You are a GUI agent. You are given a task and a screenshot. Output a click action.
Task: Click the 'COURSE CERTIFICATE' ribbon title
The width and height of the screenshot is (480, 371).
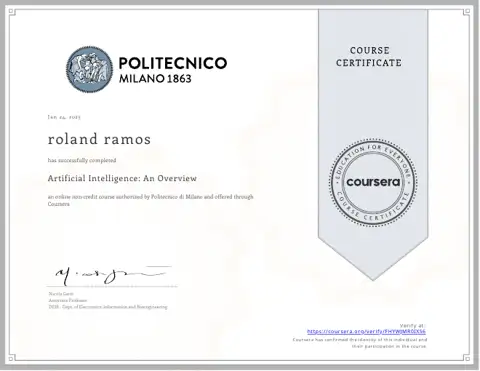pyautogui.click(x=369, y=56)
